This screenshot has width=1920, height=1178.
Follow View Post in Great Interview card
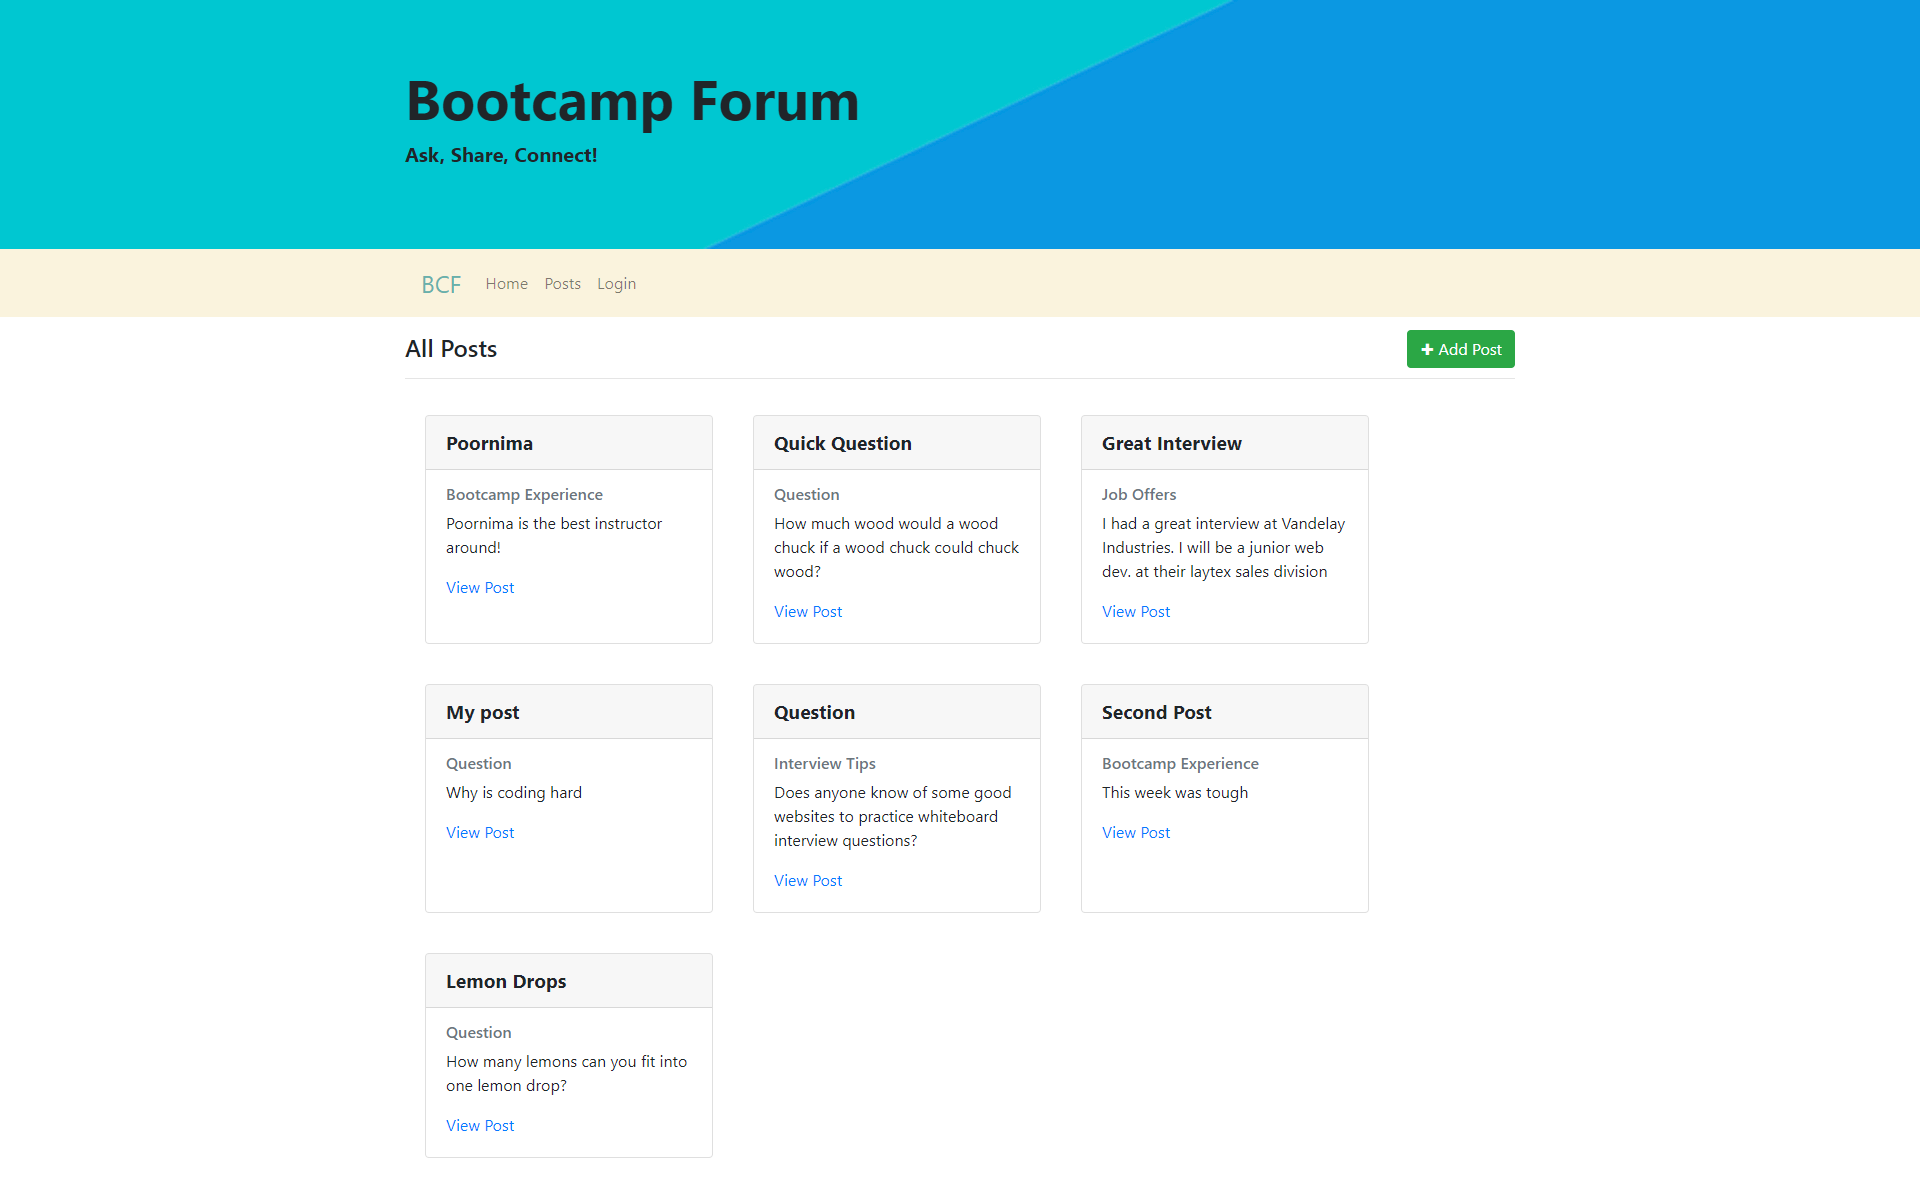pos(1136,612)
